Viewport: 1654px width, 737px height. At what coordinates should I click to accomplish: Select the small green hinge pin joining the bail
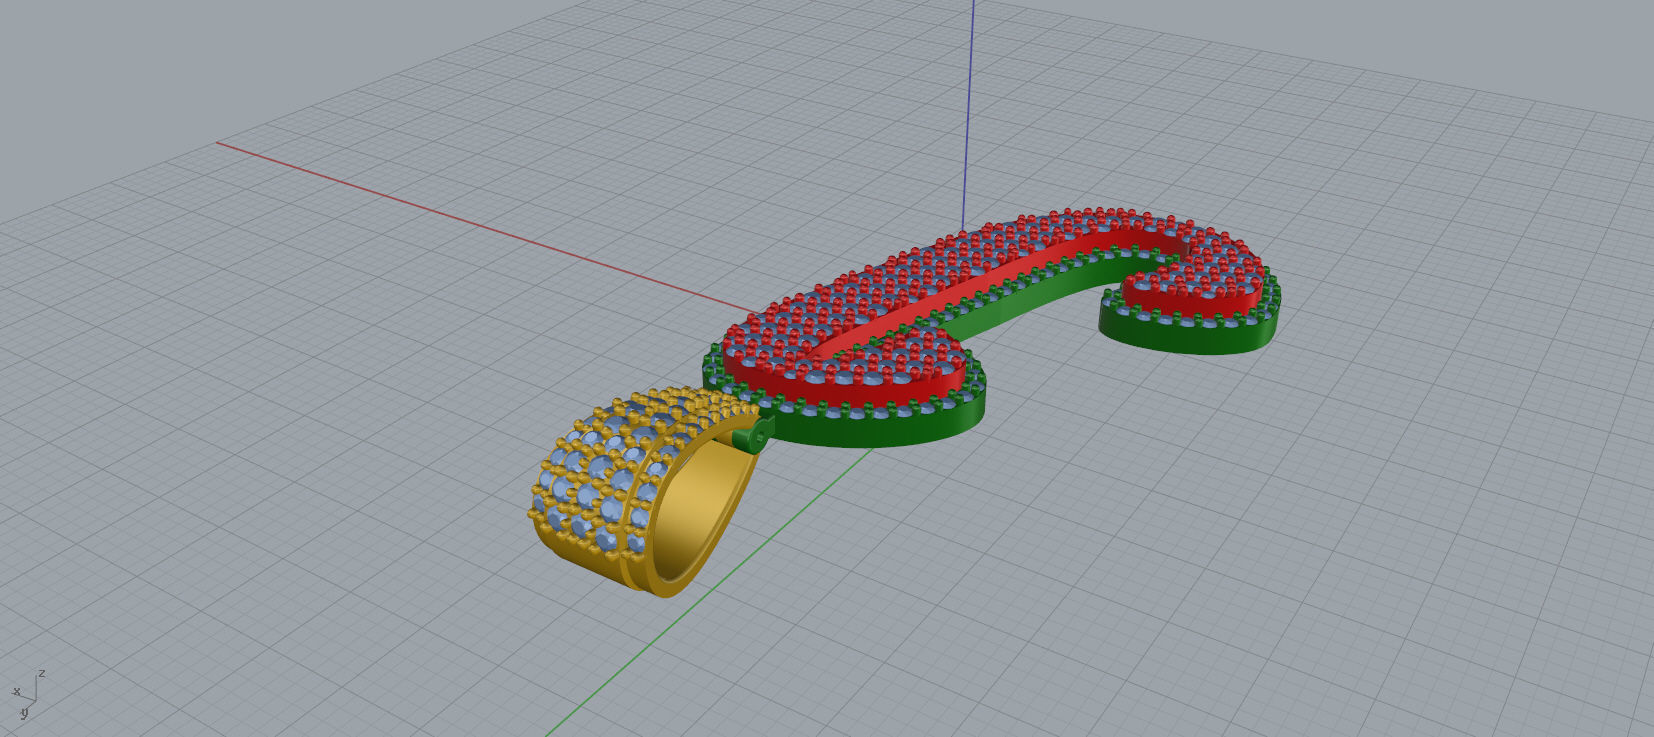click(x=752, y=437)
